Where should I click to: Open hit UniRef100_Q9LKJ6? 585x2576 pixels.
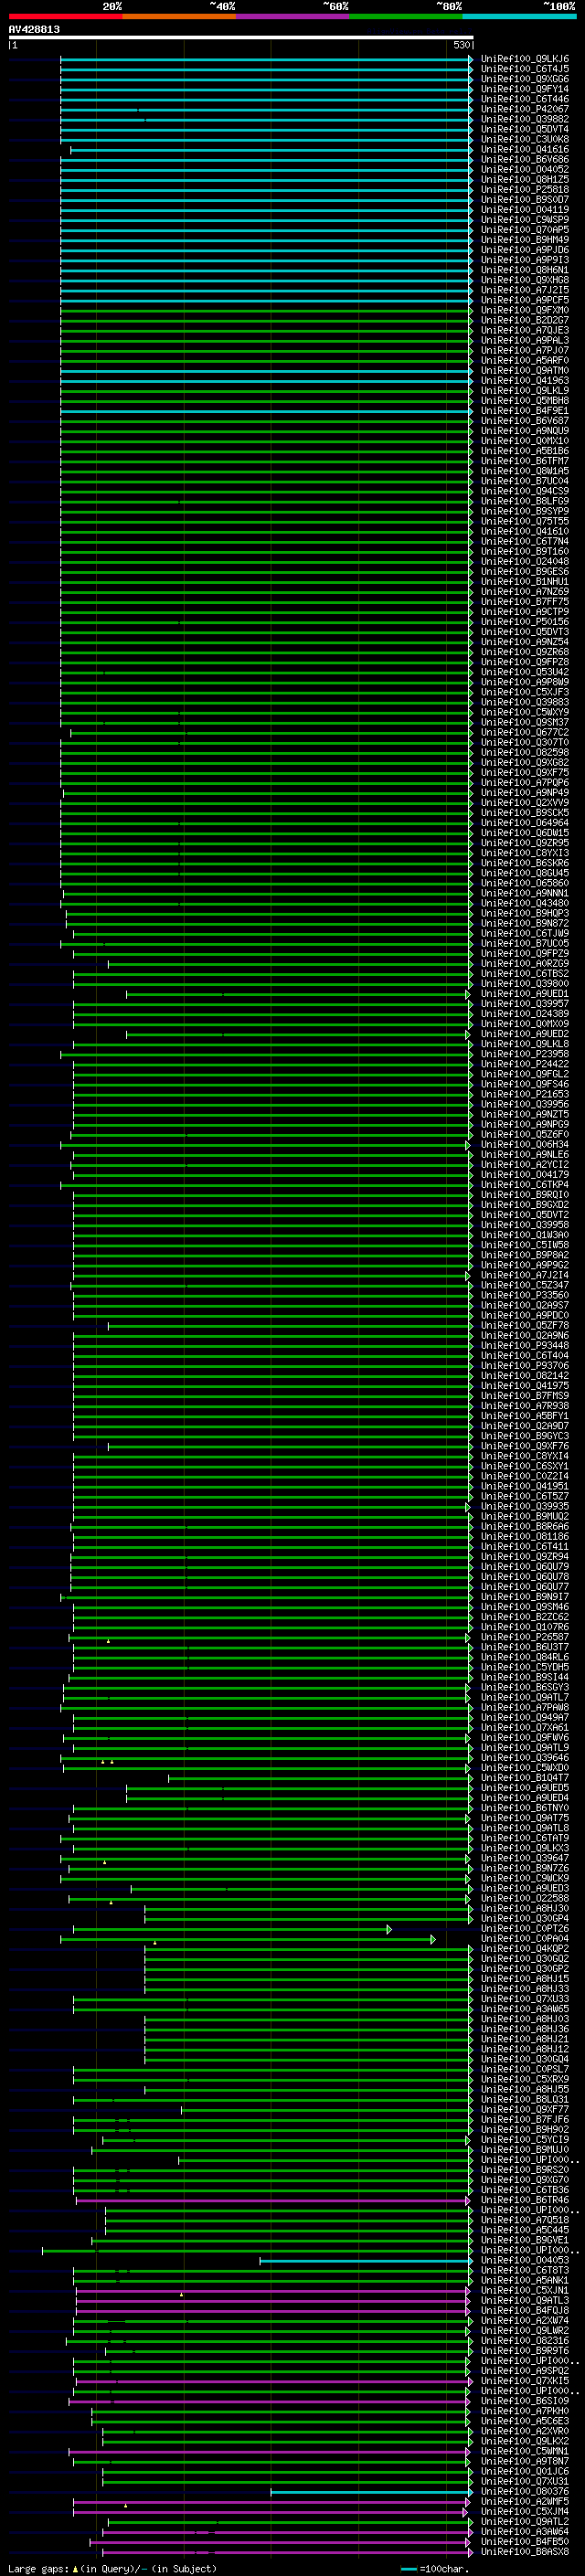coord(524,59)
